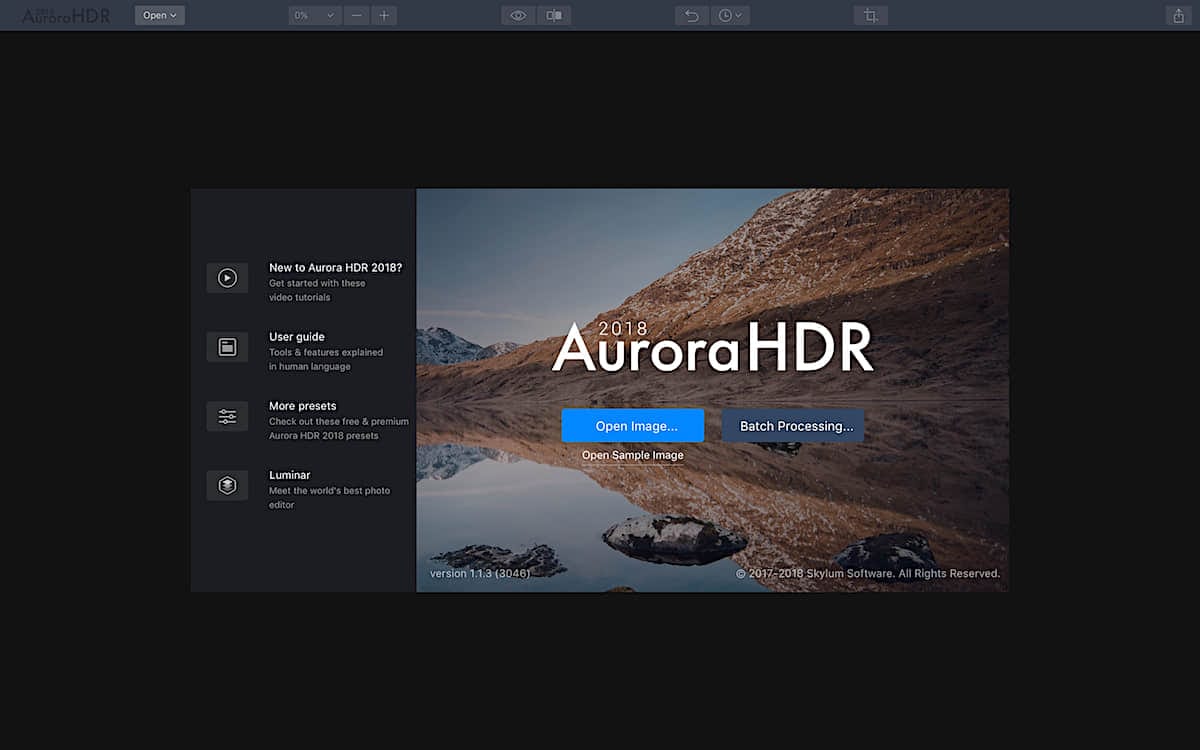Open the 'More presets' link
The height and width of the screenshot is (750, 1200).
click(303, 406)
